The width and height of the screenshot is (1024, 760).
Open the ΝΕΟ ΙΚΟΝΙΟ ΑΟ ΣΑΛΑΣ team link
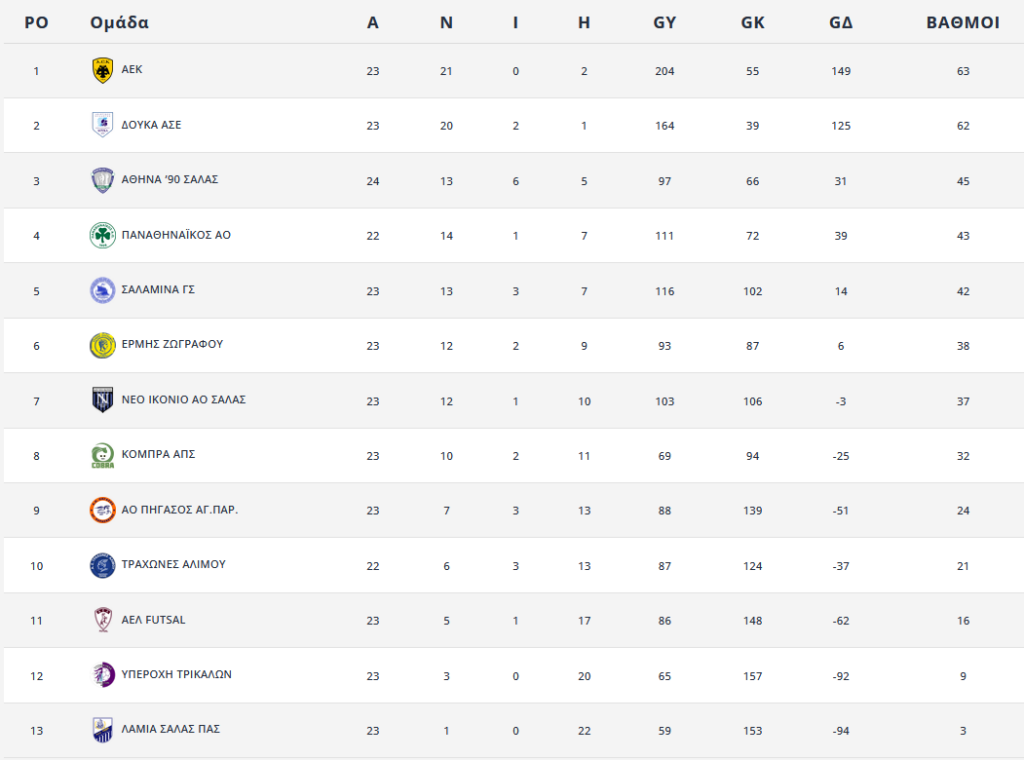(184, 400)
